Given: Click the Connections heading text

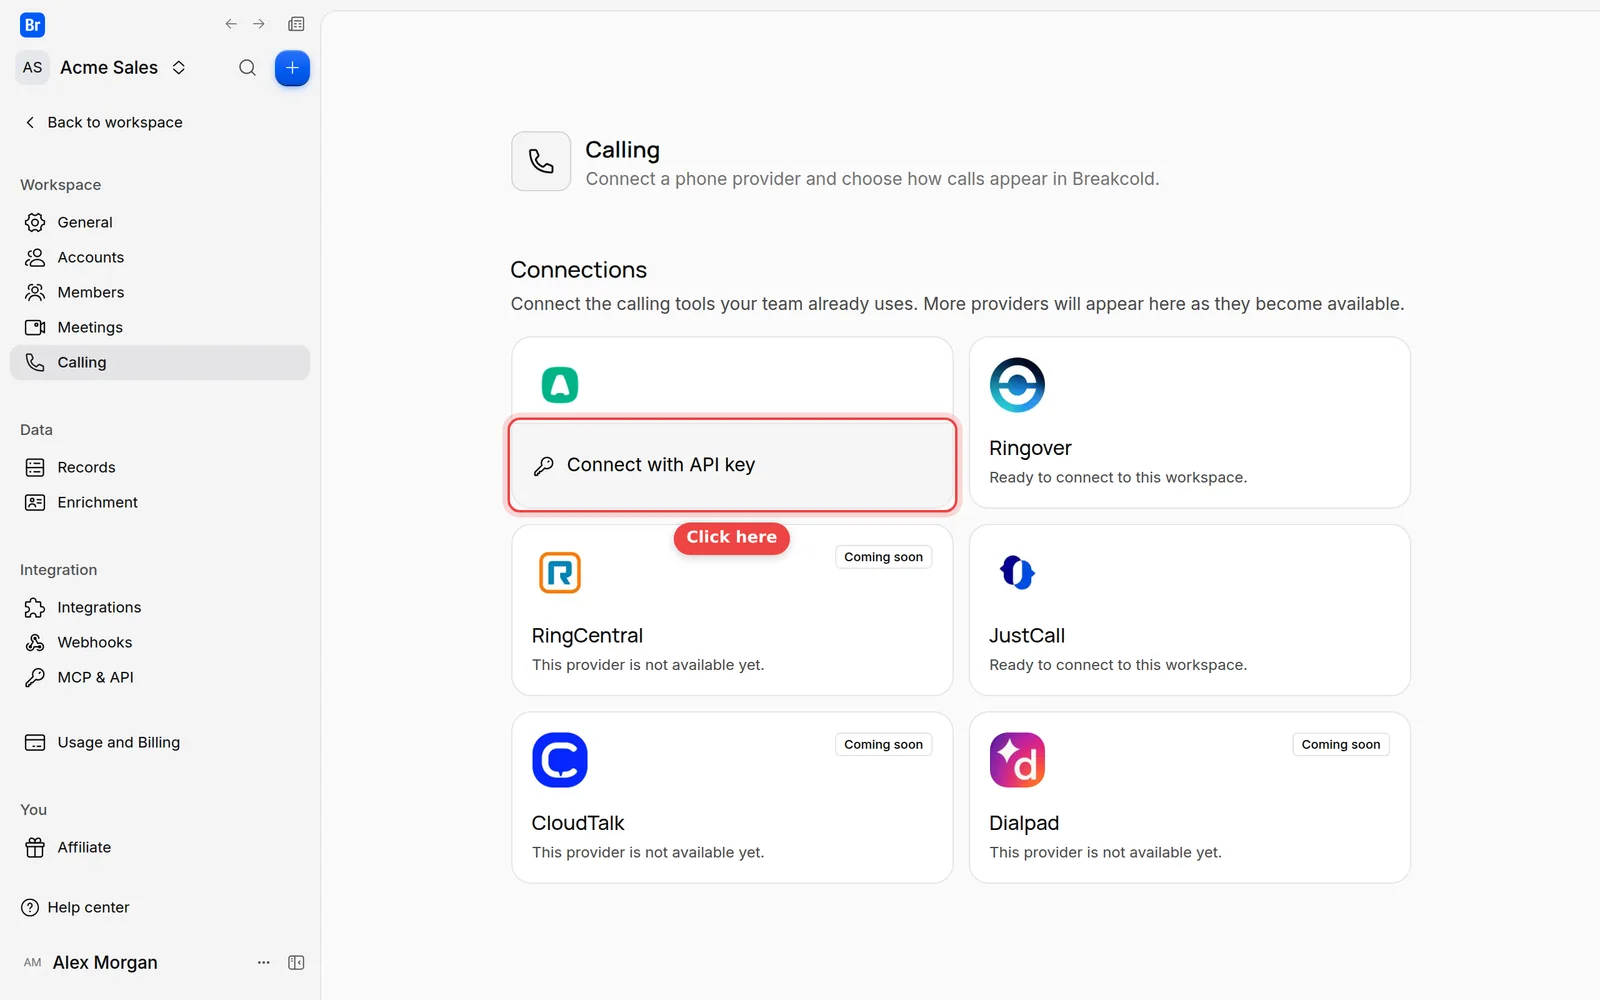Looking at the screenshot, I should [578, 270].
